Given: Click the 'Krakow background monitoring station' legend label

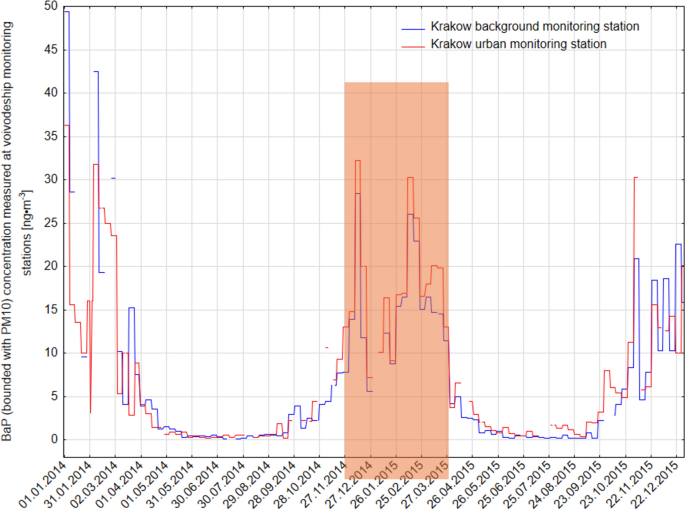Looking at the screenshot, I should (535, 27).
